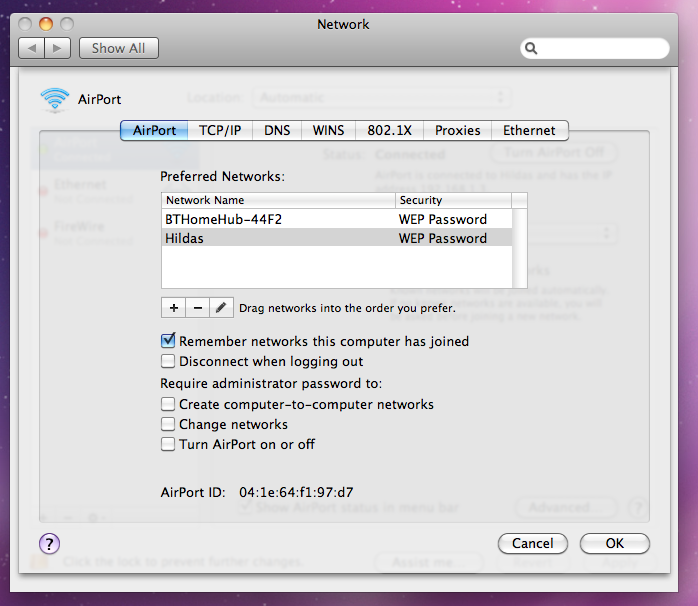Image resolution: width=698 pixels, height=606 pixels.
Task: Edit the selected network using the pencil icon
Action: pos(221,308)
